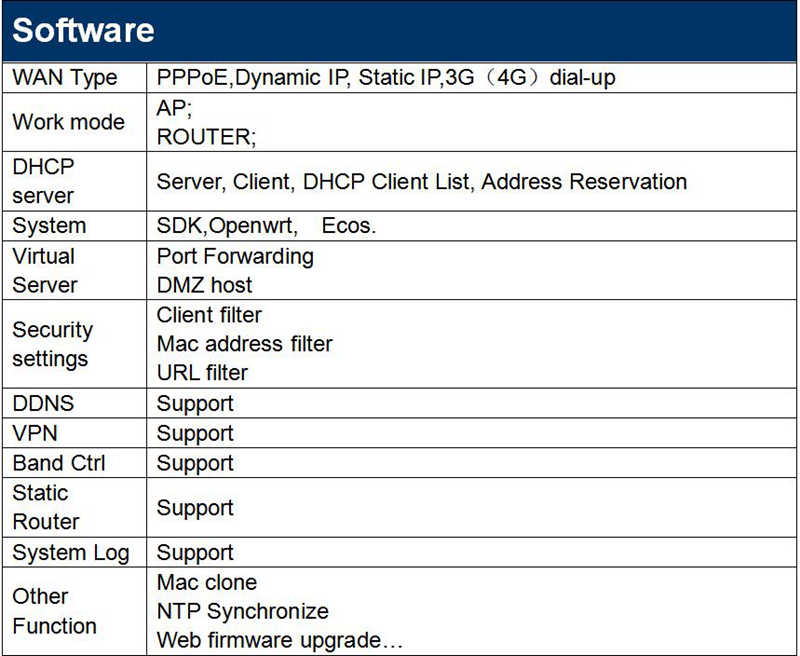Viewport: 800px width, 656px height.
Task: Click the ROUTER; work mode entry
Action: click(206, 137)
